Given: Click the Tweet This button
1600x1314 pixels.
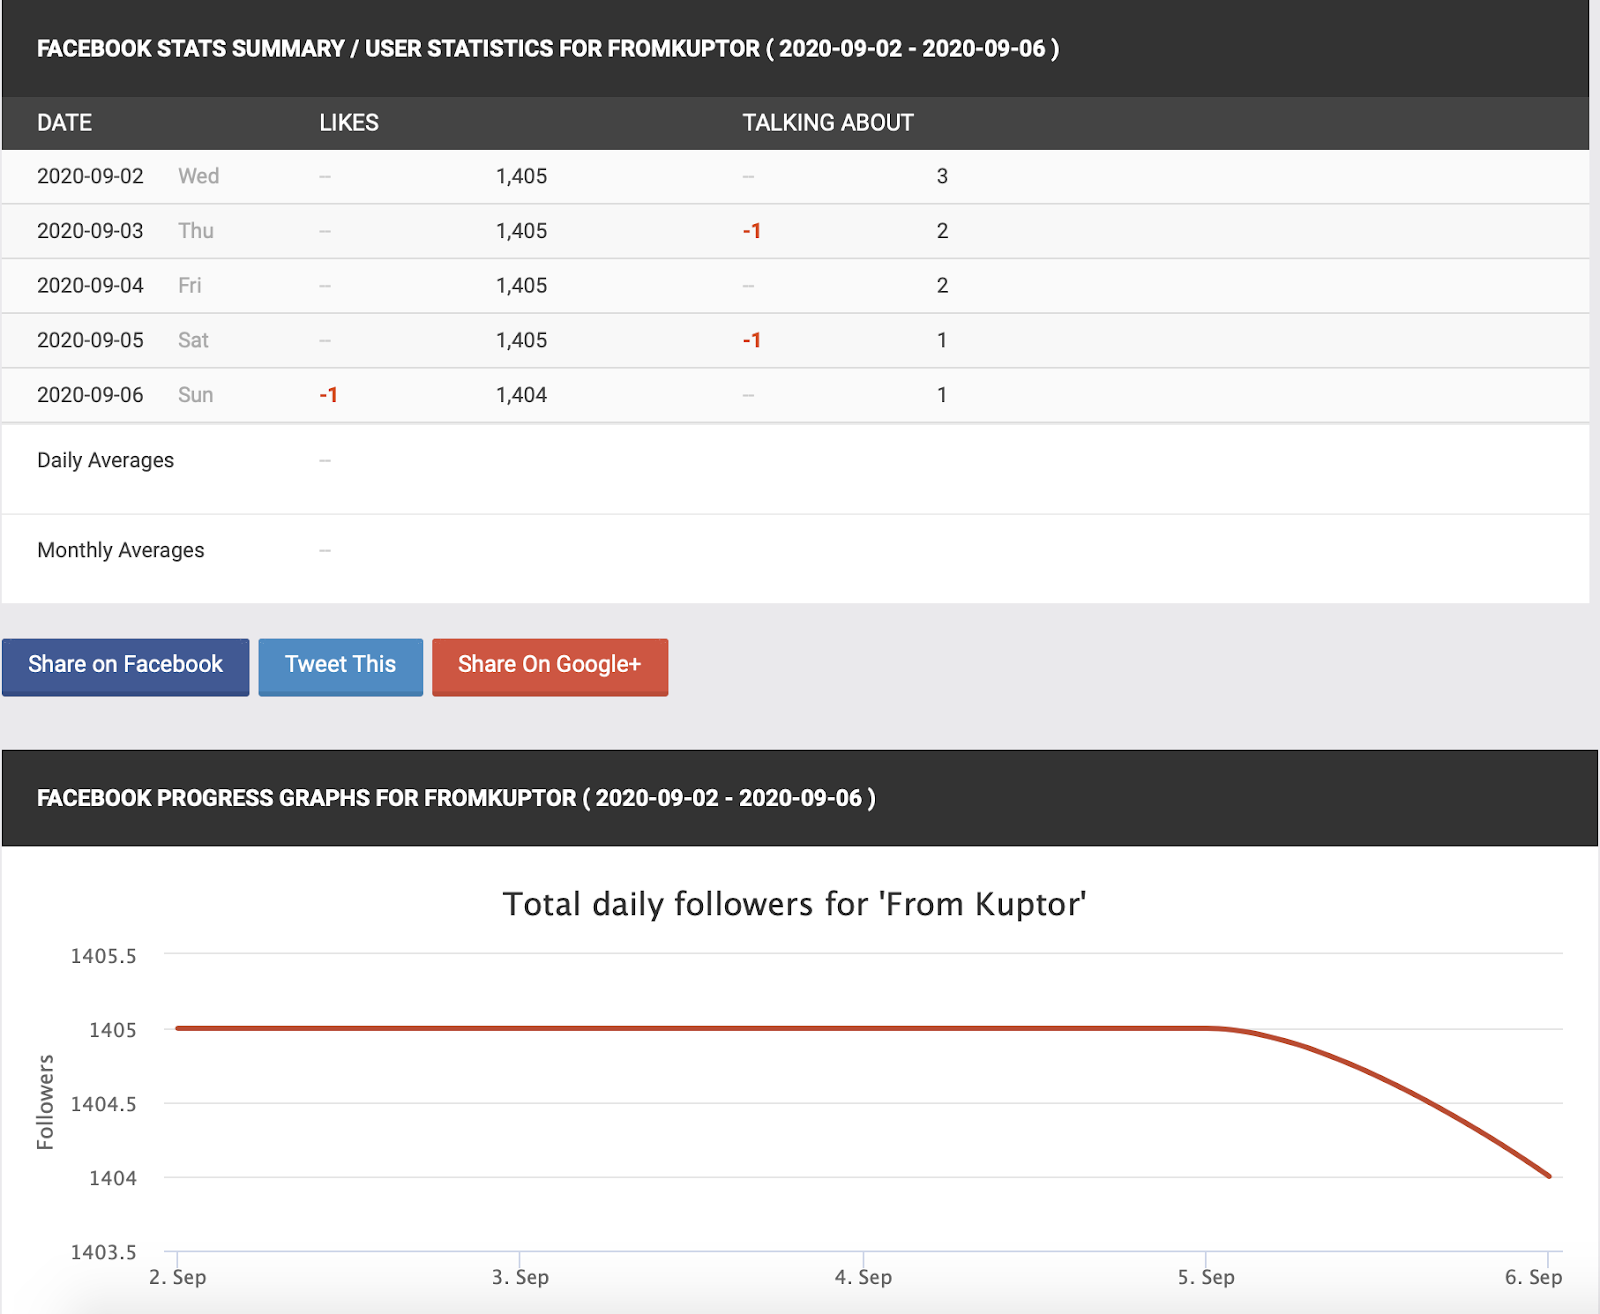Looking at the screenshot, I should pyautogui.click(x=340, y=666).
